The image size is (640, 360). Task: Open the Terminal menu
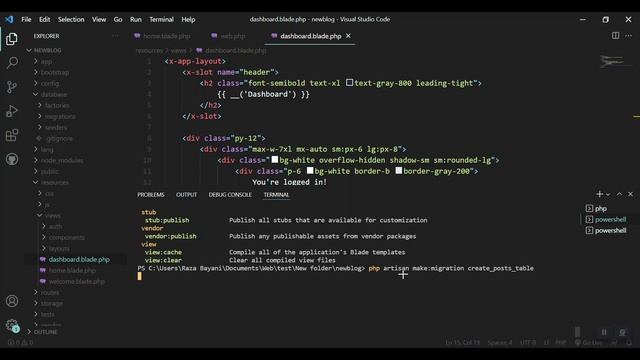pos(161,19)
